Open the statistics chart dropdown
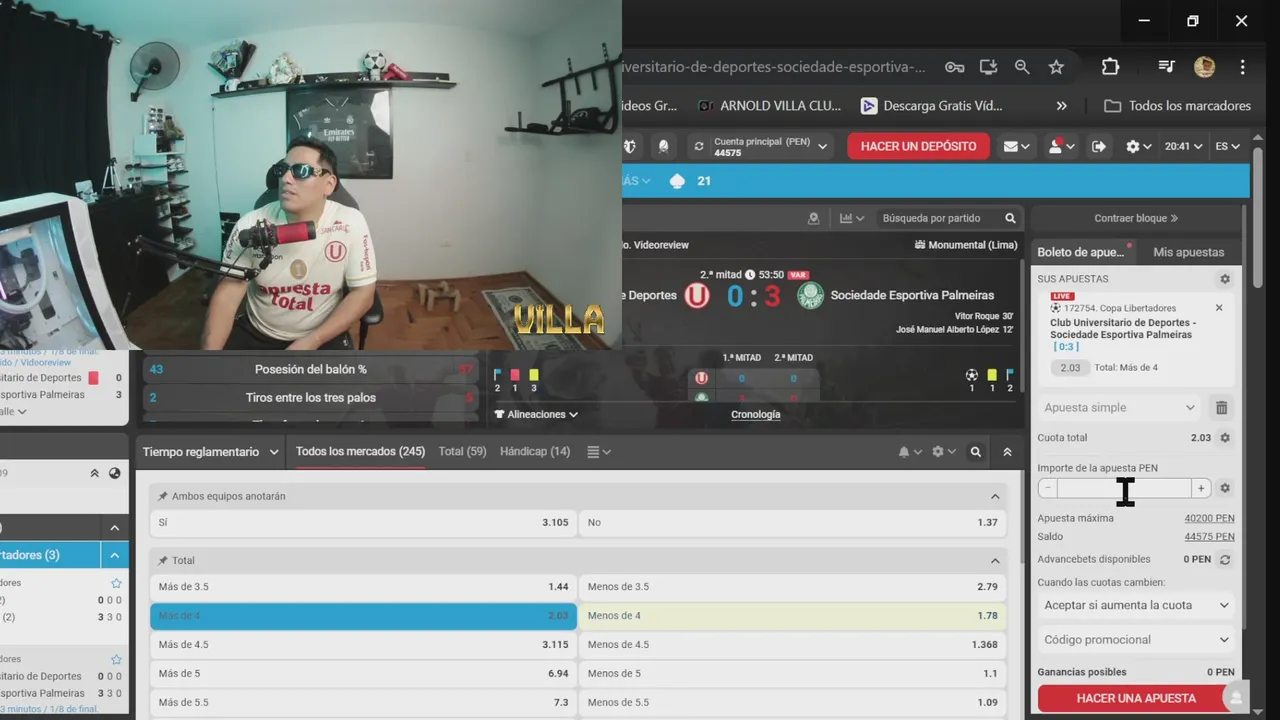This screenshot has width=1280, height=720. pyautogui.click(x=852, y=218)
